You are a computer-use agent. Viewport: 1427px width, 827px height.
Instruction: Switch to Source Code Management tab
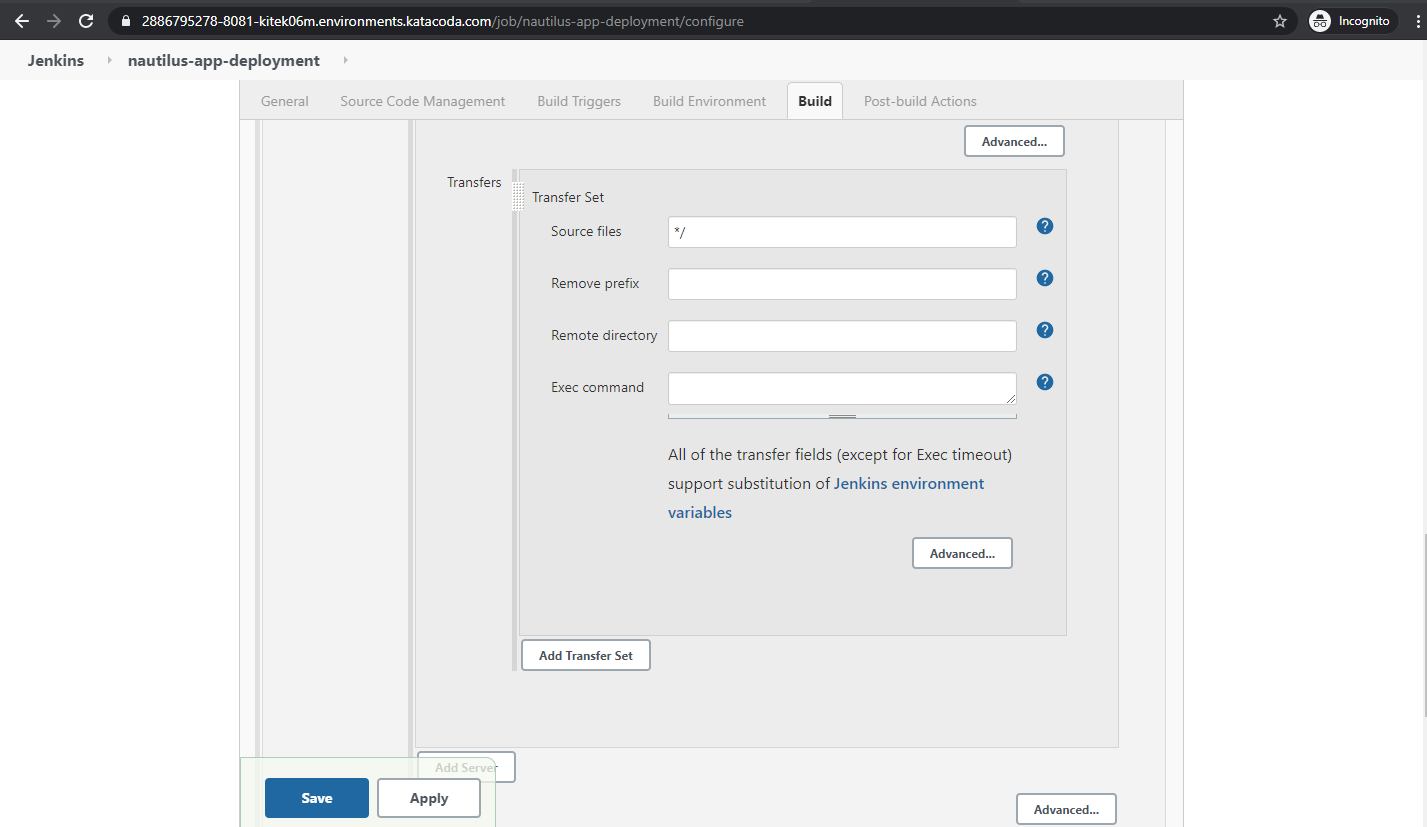tap(422, 101)
